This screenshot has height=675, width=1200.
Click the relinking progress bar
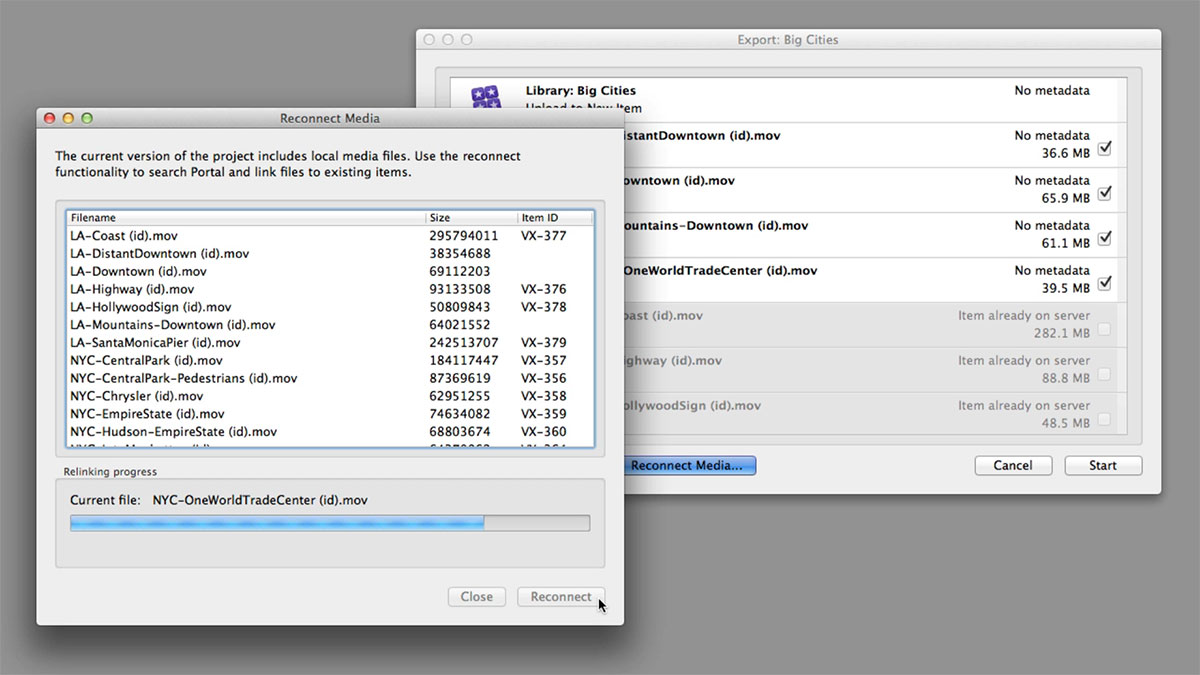click(330, 523)
